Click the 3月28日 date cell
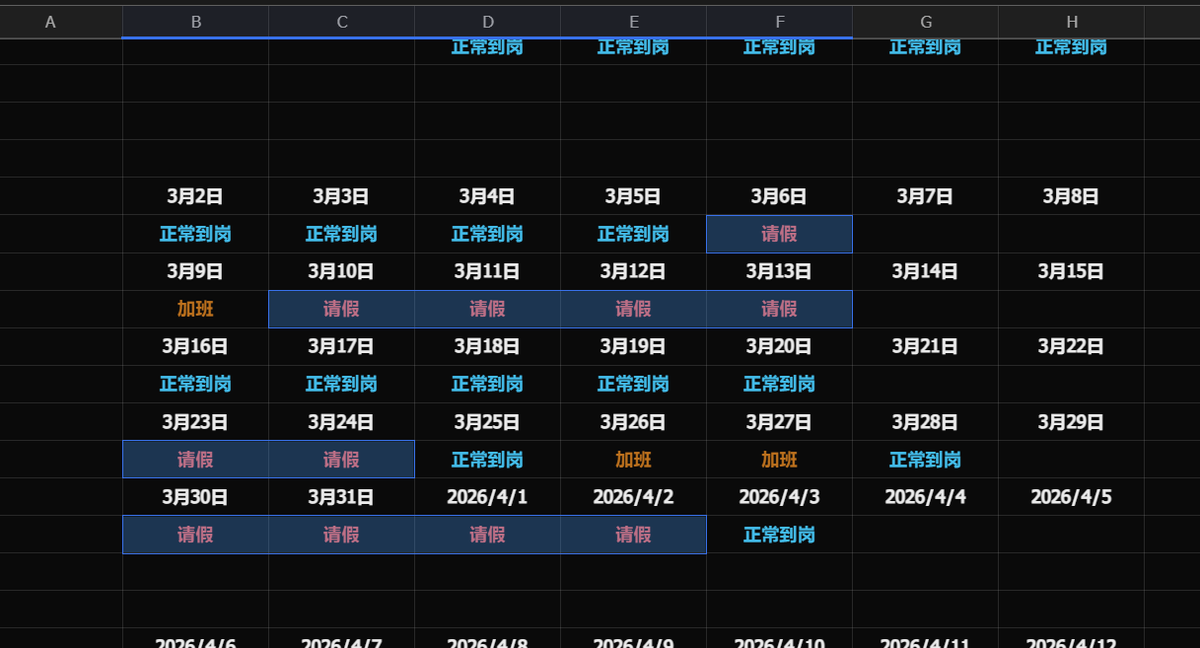 926,422
